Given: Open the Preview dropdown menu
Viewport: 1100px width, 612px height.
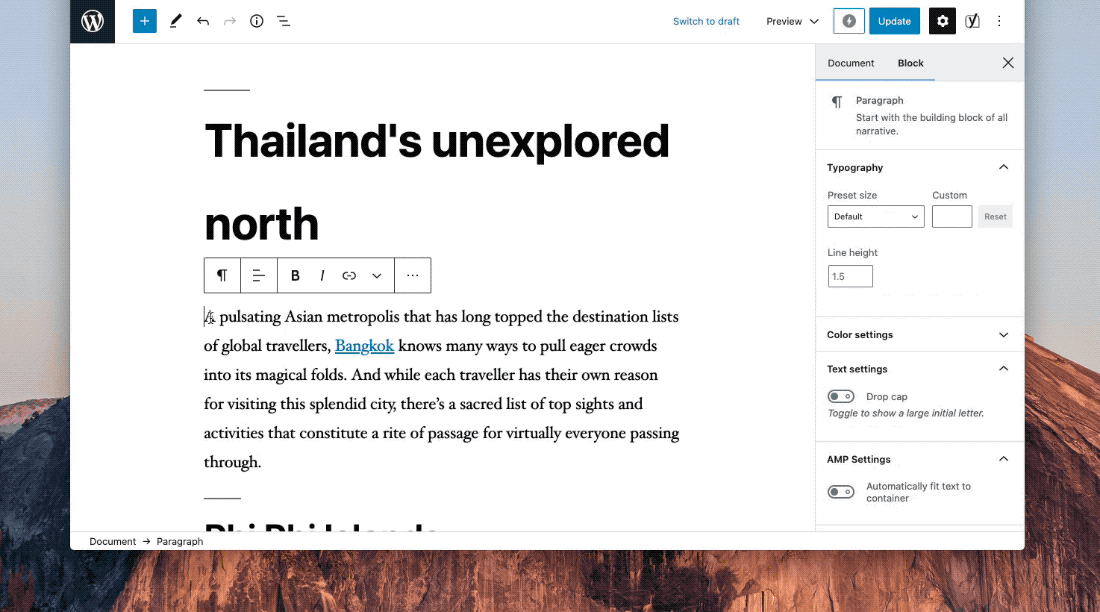Looking at the screenshot, I should (x=792, y=21).
